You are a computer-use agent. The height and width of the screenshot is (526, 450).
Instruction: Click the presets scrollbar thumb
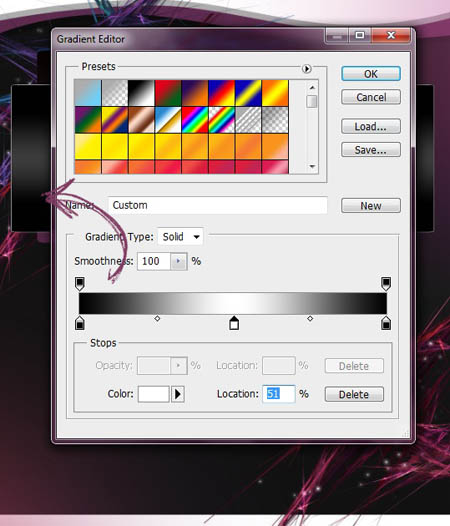[x=312, y=101]
